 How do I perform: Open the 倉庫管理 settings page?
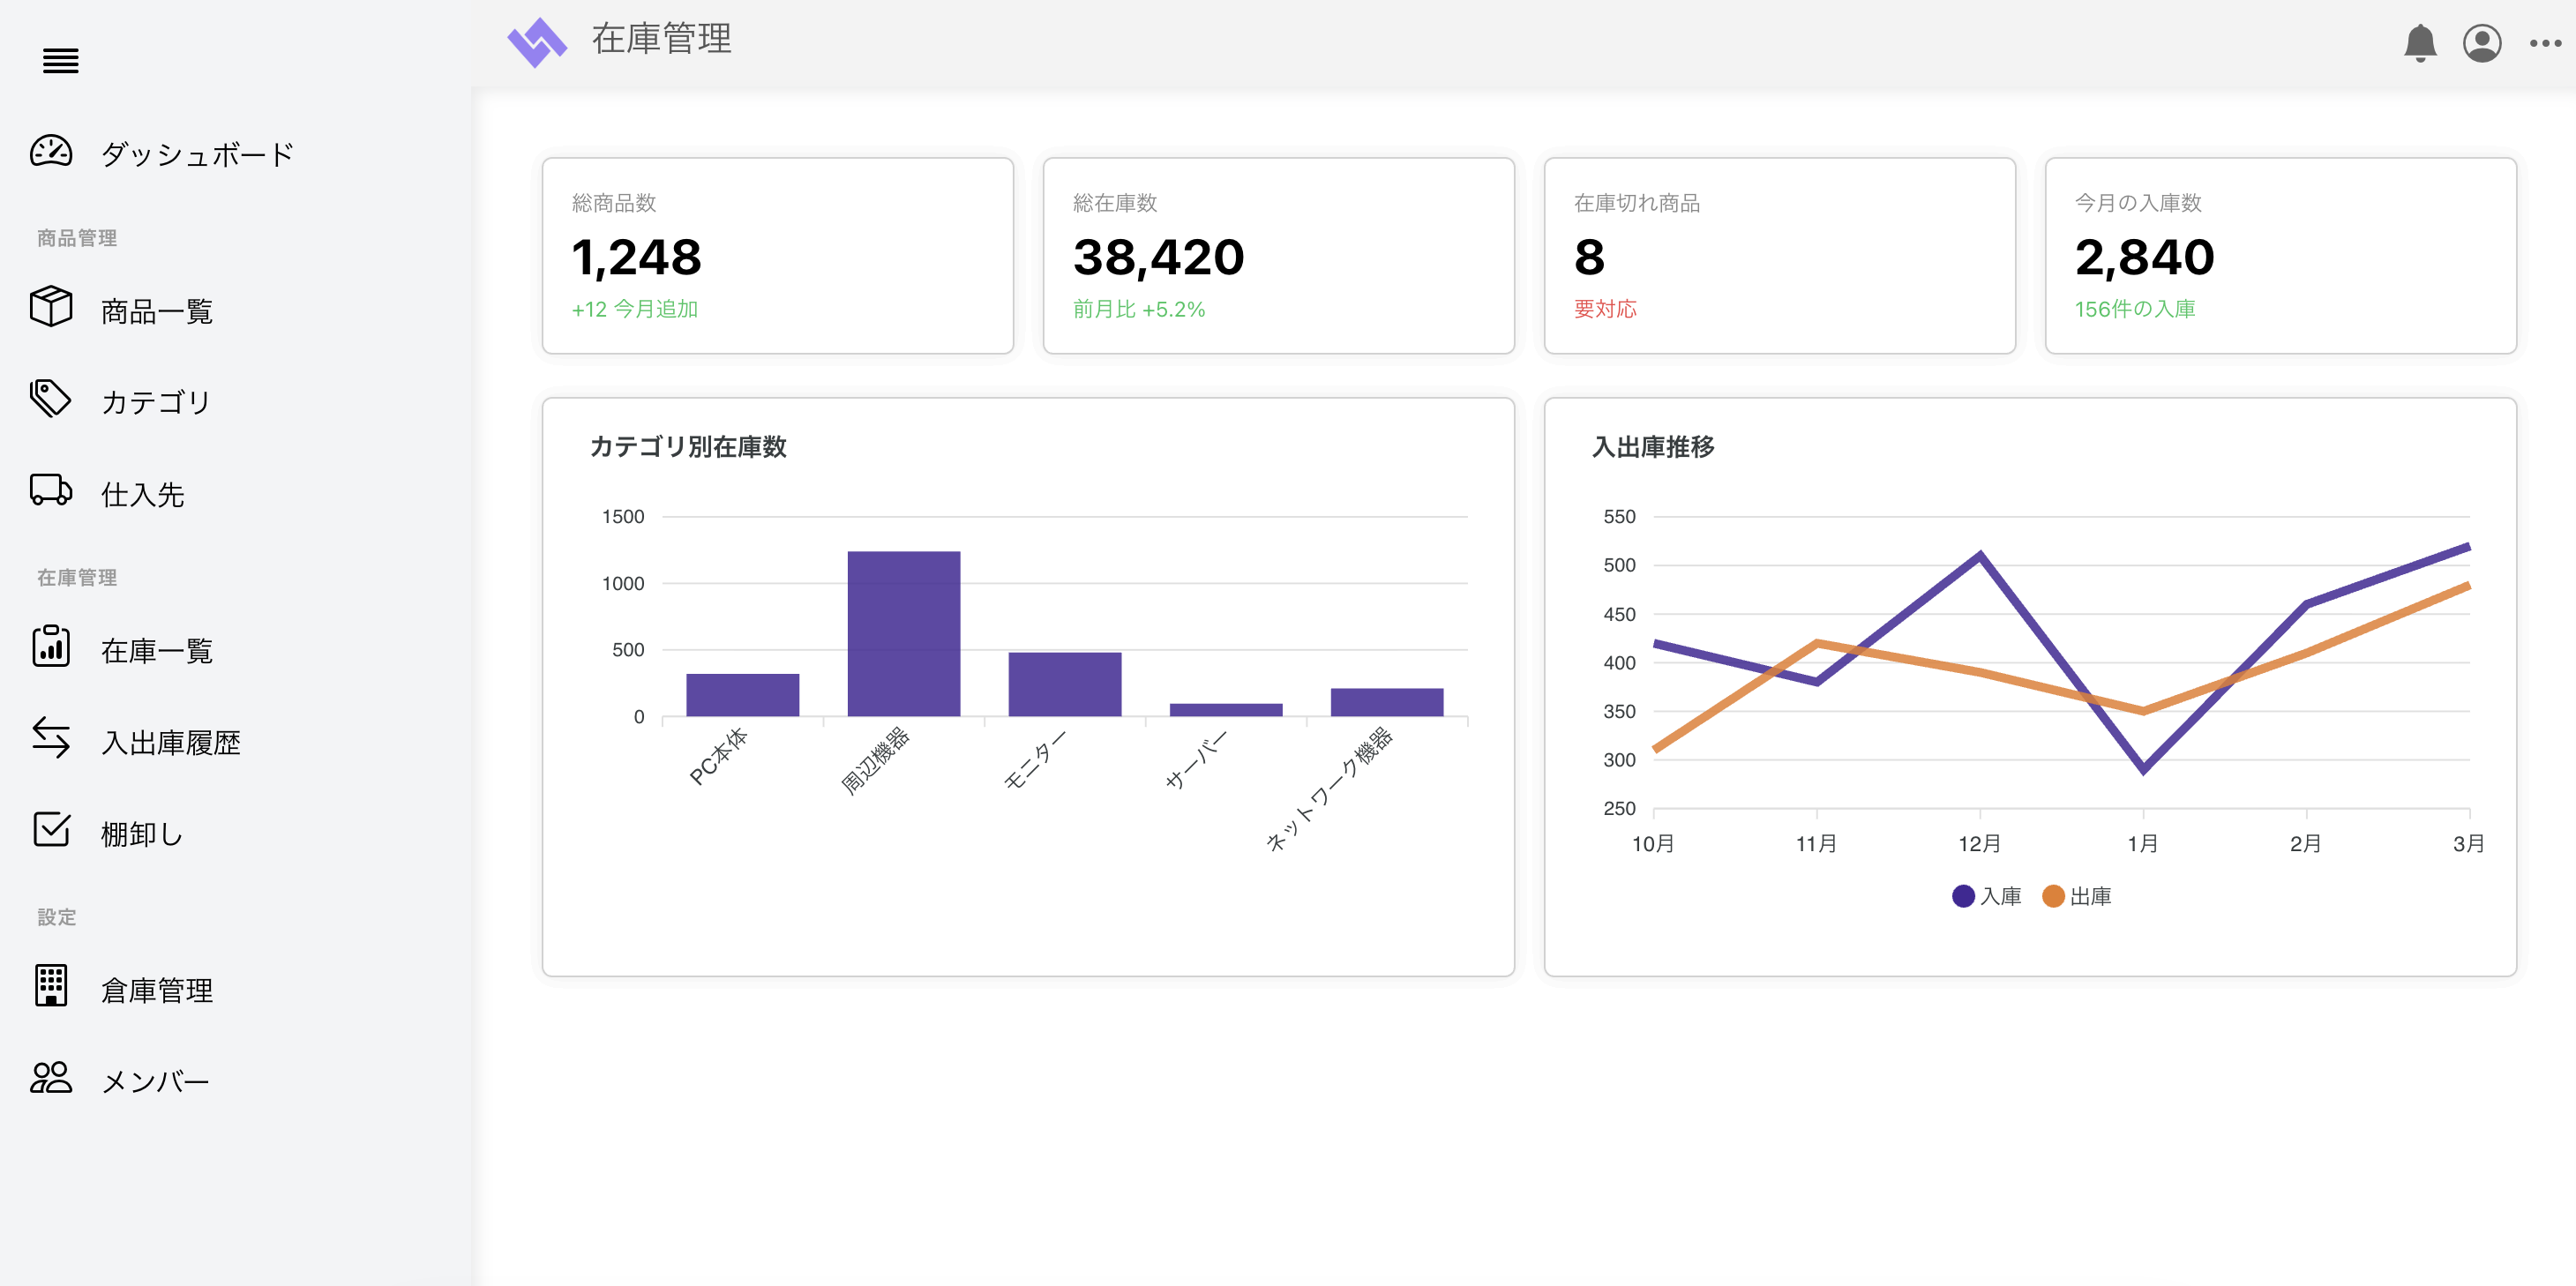point(156,990)
